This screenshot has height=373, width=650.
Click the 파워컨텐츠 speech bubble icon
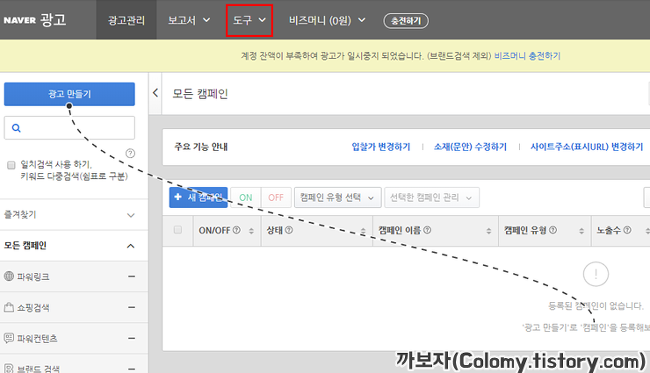click(9, 338)
